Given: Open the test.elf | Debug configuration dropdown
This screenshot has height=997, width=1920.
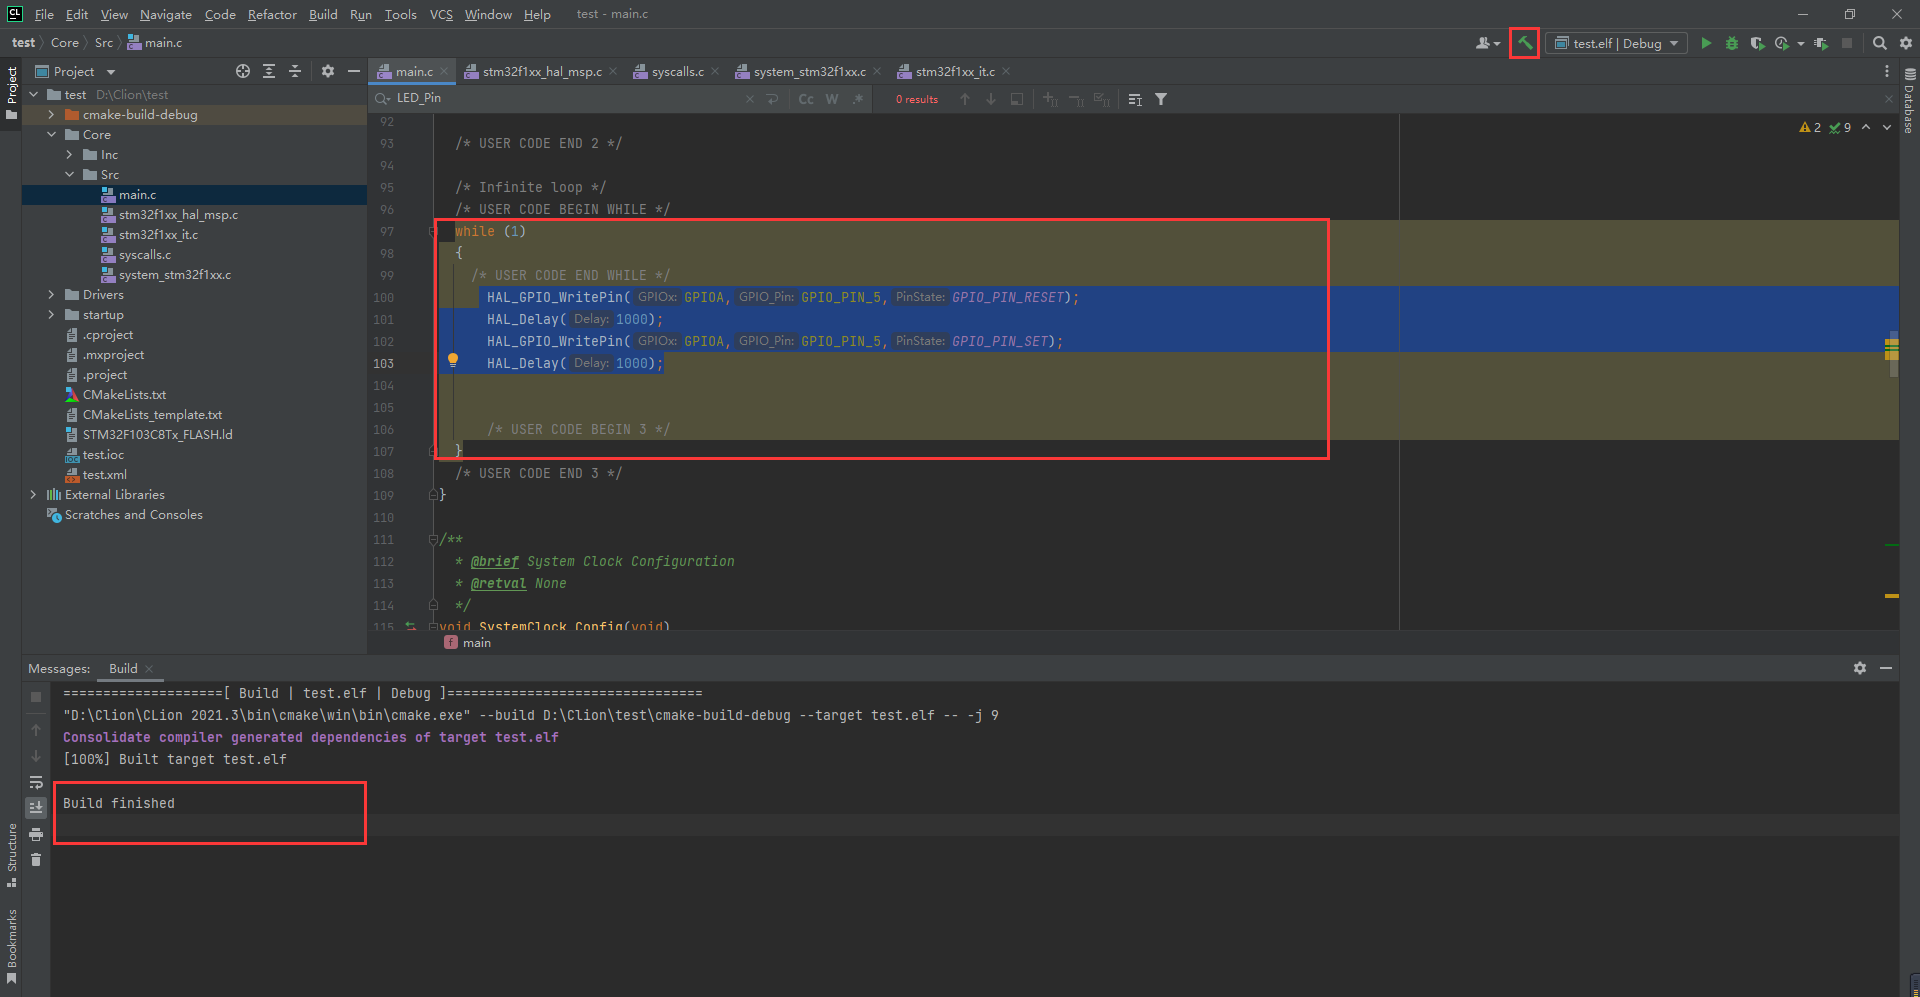Looking at the screenshot, I should tap(1616, 43).
